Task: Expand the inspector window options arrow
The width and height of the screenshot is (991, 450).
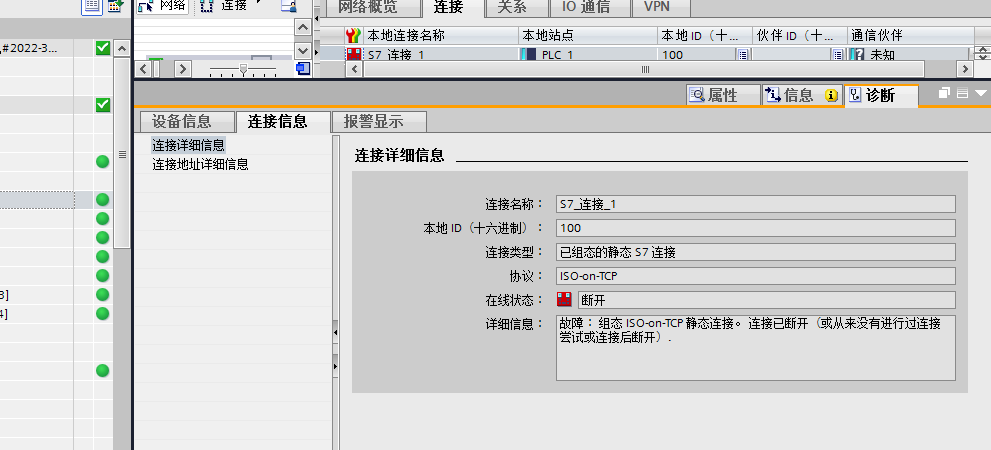Action: 980,93
